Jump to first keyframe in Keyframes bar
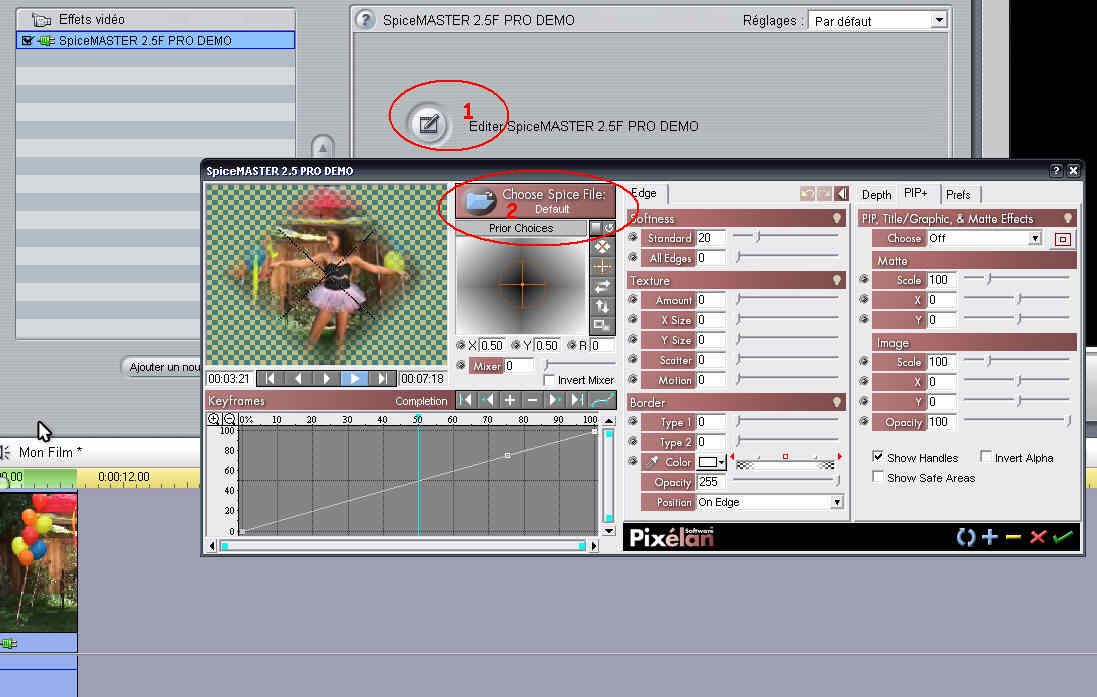Screen dimensions: 1097x697 [x=466, y=400]
